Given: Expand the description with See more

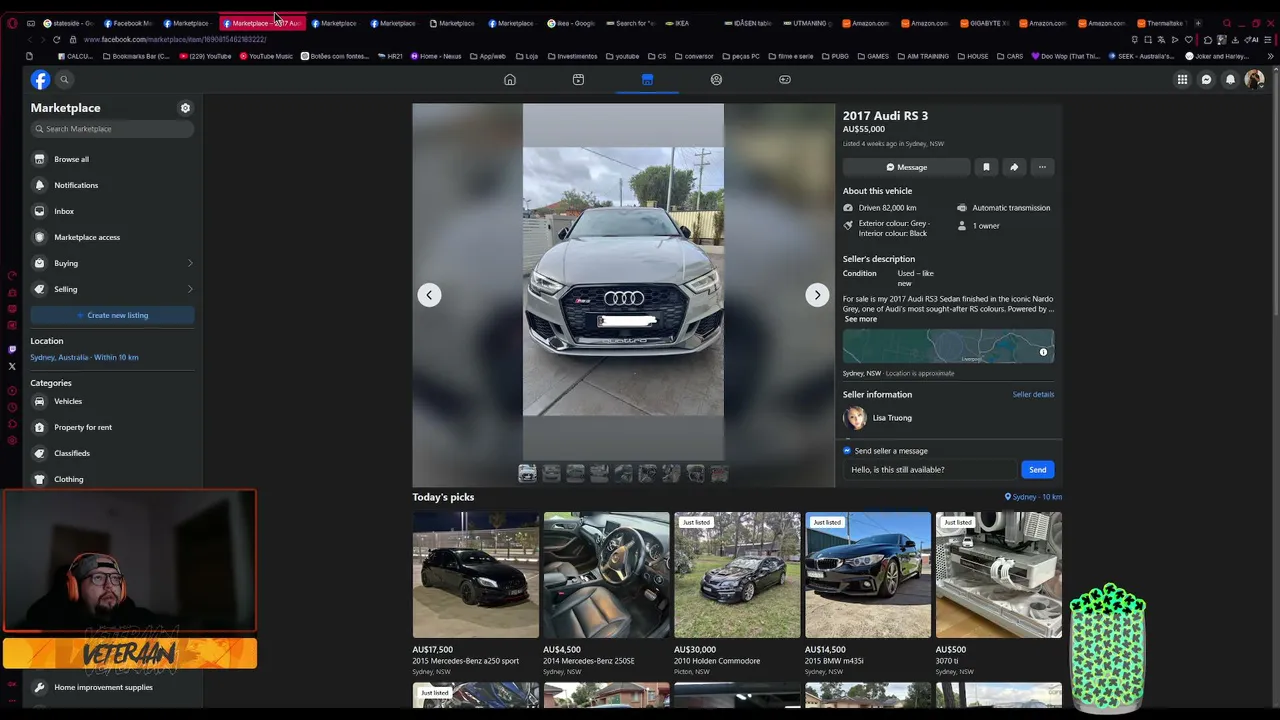Looking at the screenshot, I should (861, 319).
